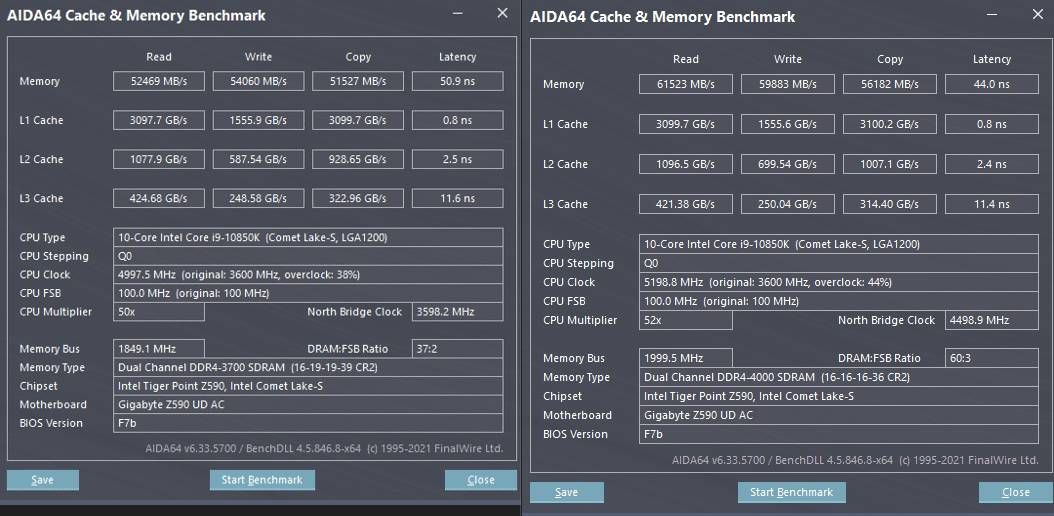Select L3 Cache Write 248.58 GB/s field

coord(258,198)
